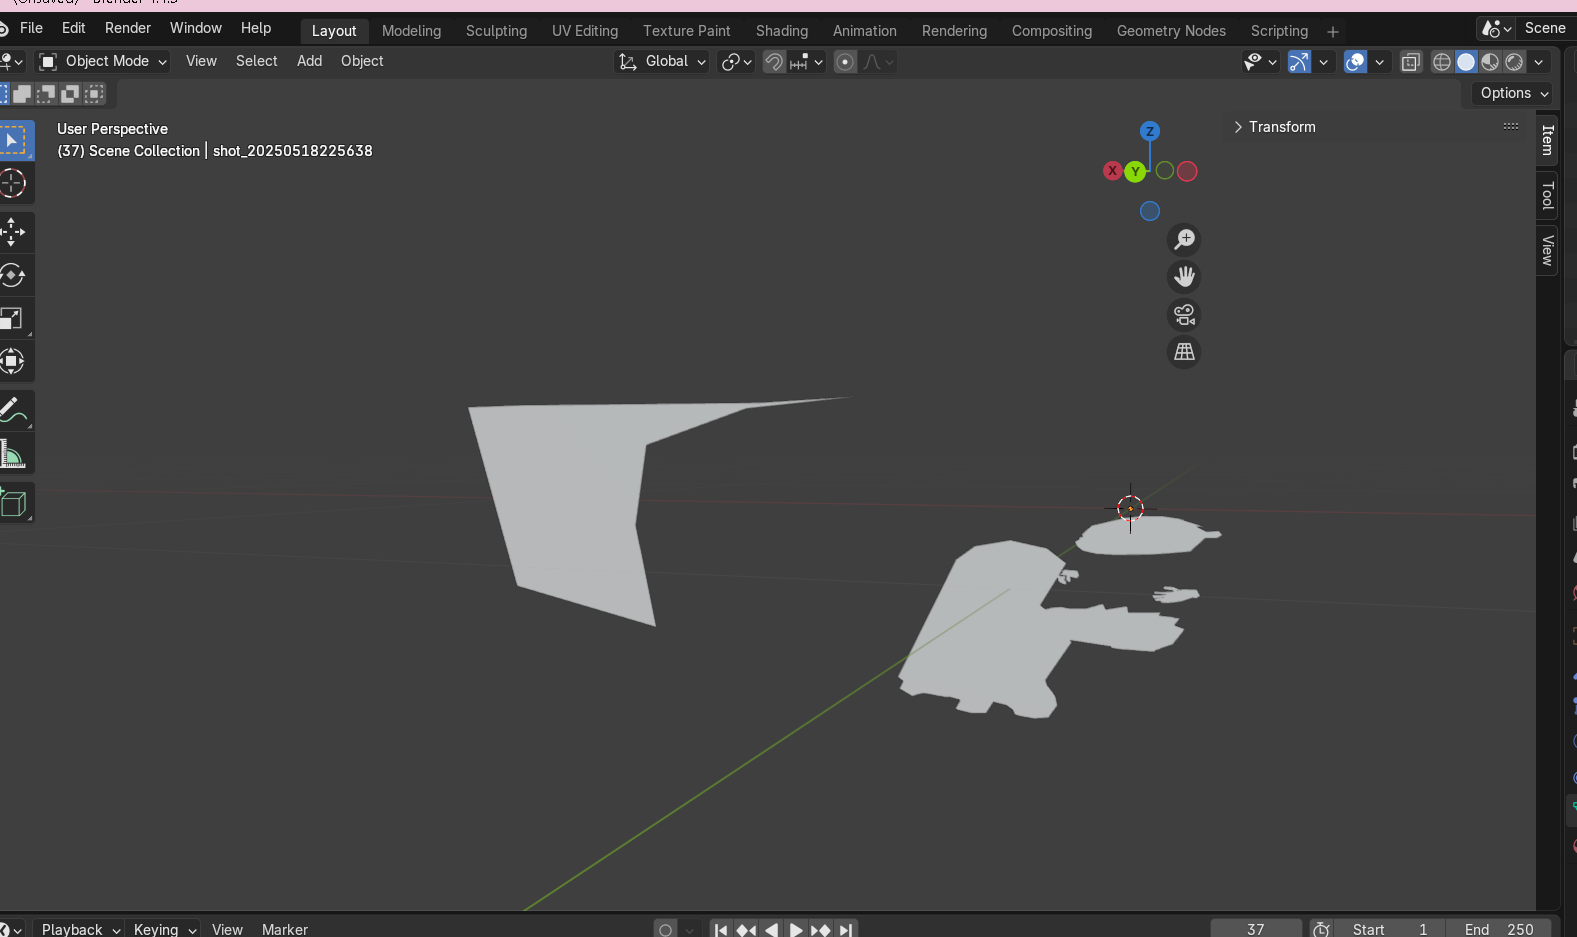Click the End frame field

click(1499, 930)
